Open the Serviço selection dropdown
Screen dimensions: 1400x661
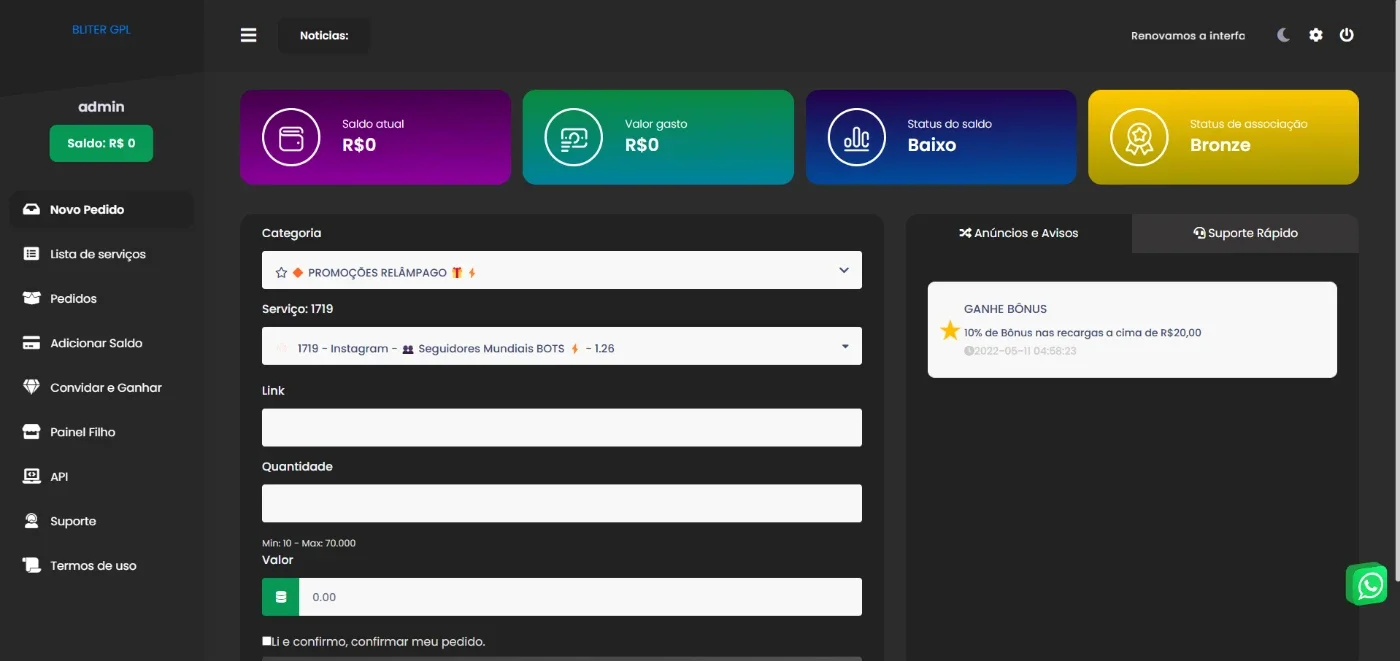(562, 346)
